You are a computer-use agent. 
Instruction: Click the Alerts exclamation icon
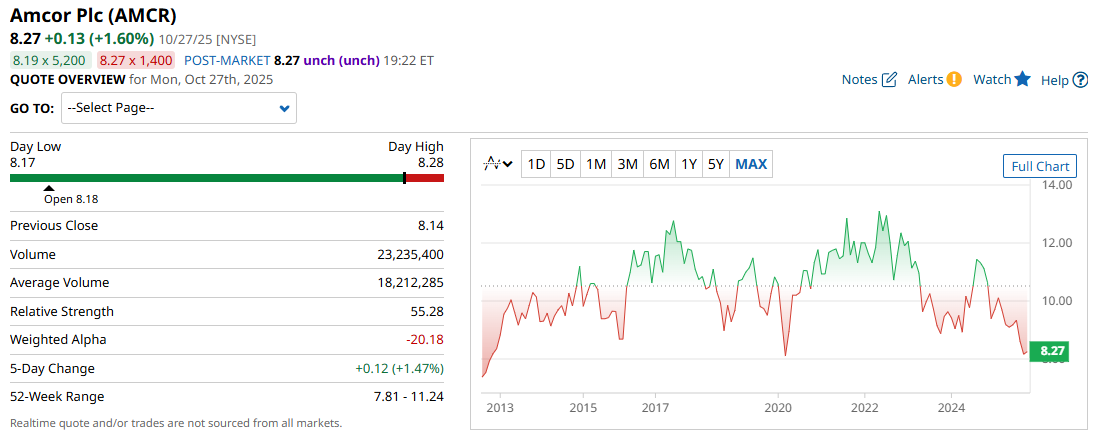(954, 80)
